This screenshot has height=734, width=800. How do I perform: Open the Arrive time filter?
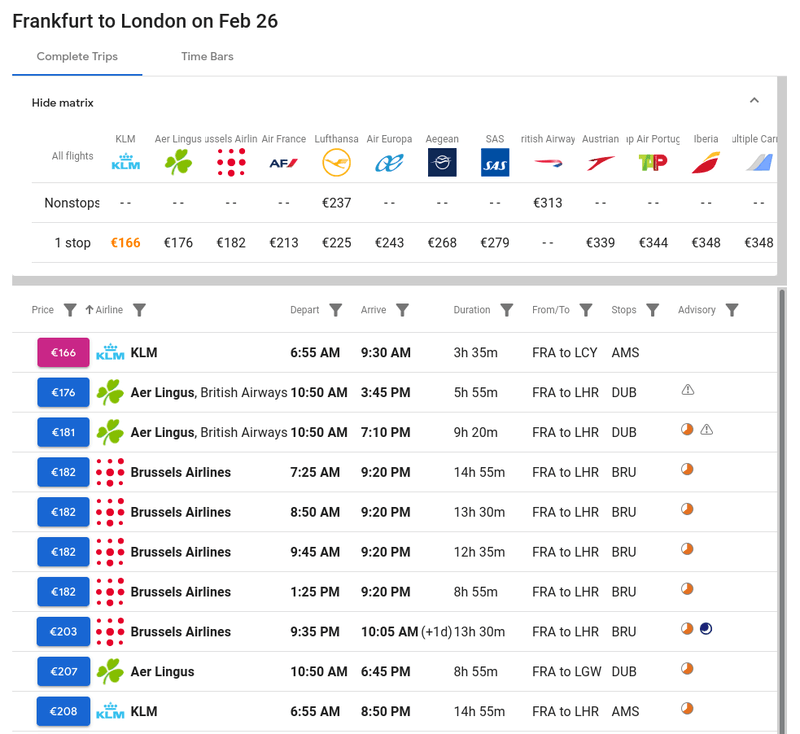402,310
